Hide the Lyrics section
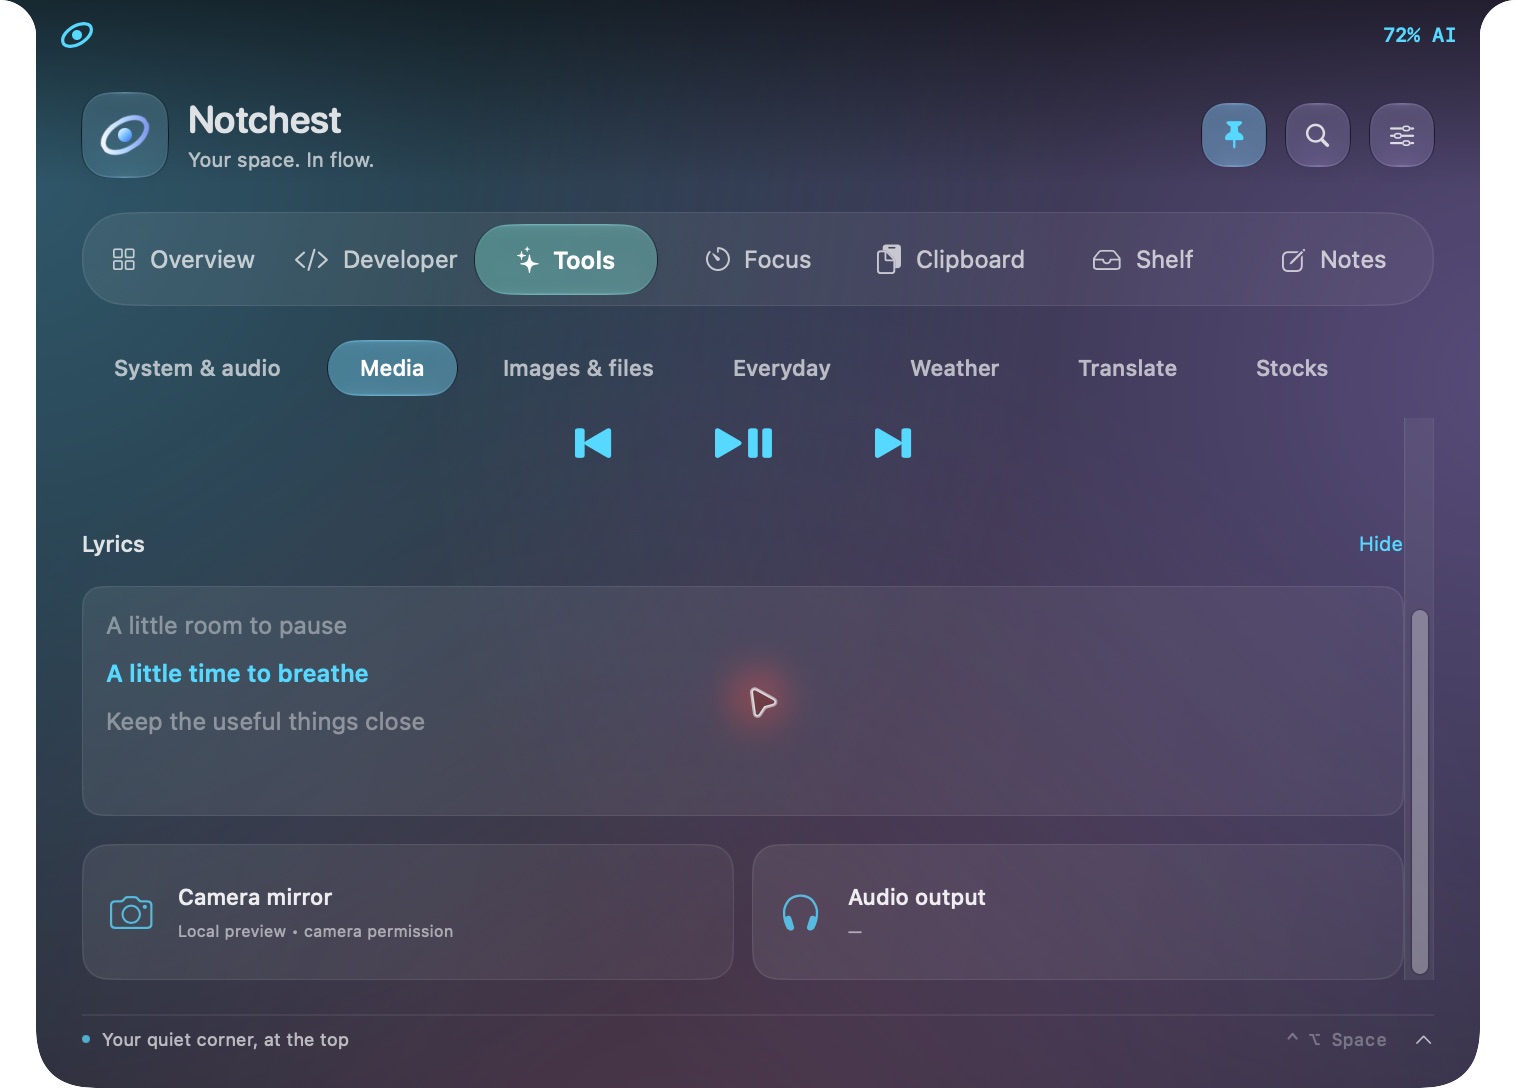Screen dimensions: 1516x1088 point(1380,544)
